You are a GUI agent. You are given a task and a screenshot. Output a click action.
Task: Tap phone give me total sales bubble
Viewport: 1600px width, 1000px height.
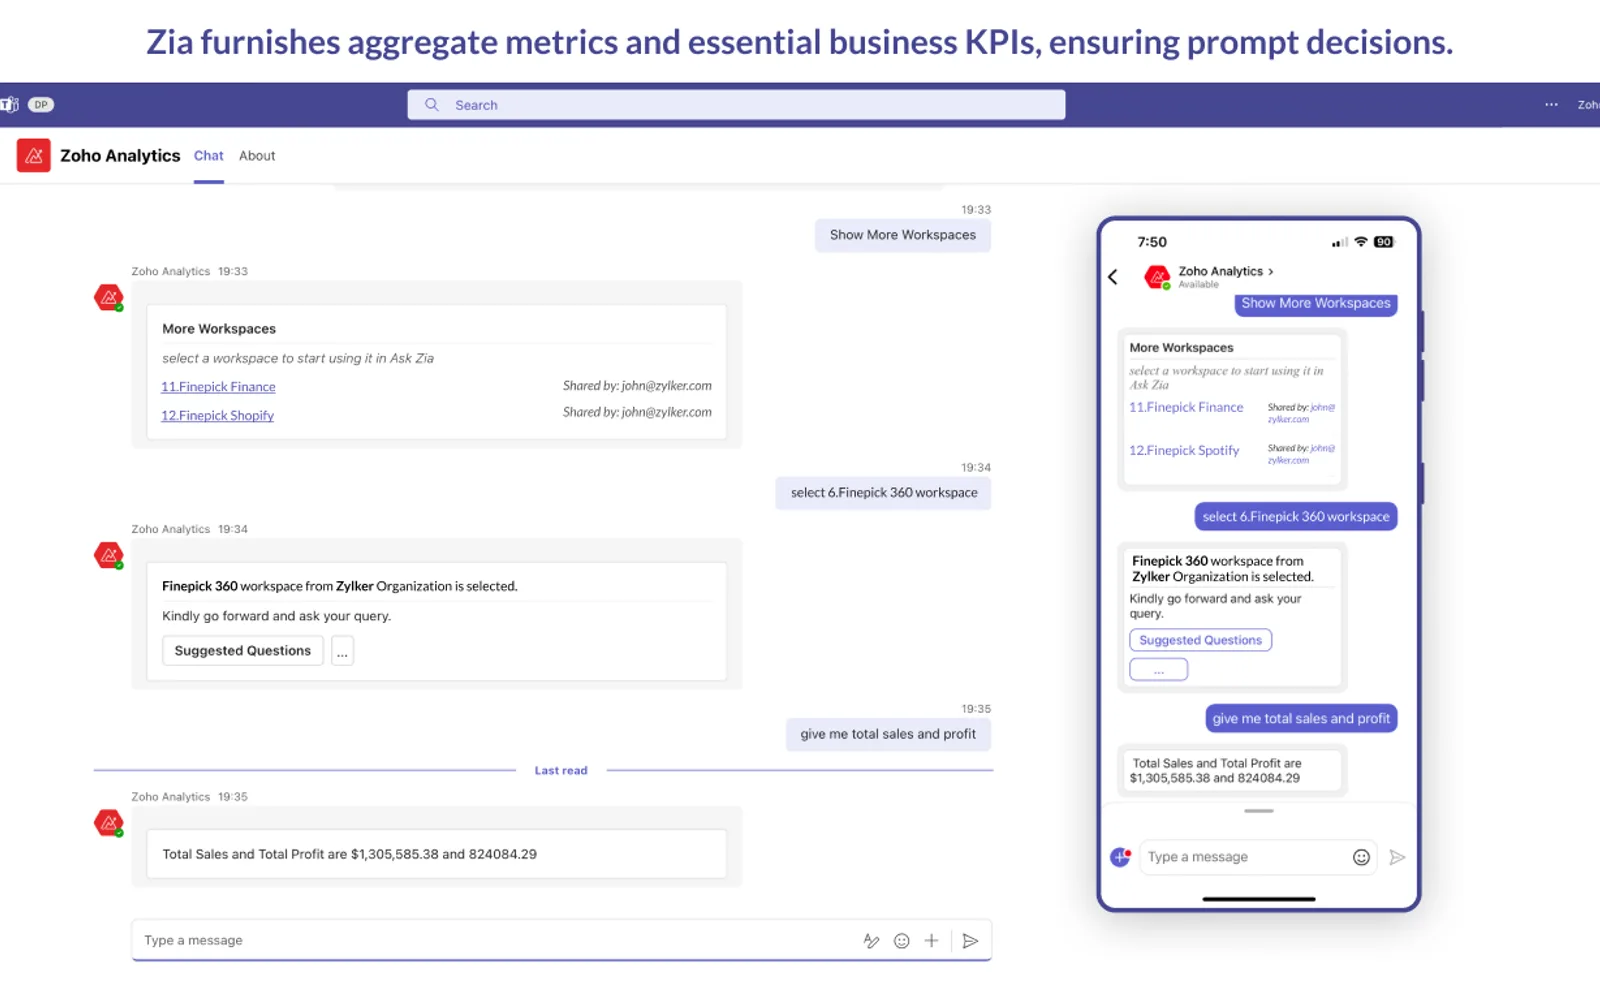point(1301,718)
